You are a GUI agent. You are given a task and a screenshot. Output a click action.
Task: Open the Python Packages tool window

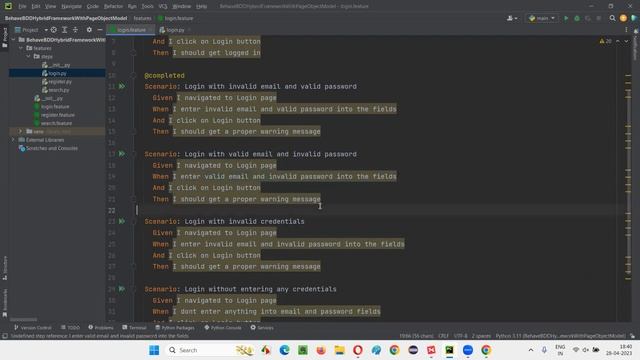[x=175, y=328]
